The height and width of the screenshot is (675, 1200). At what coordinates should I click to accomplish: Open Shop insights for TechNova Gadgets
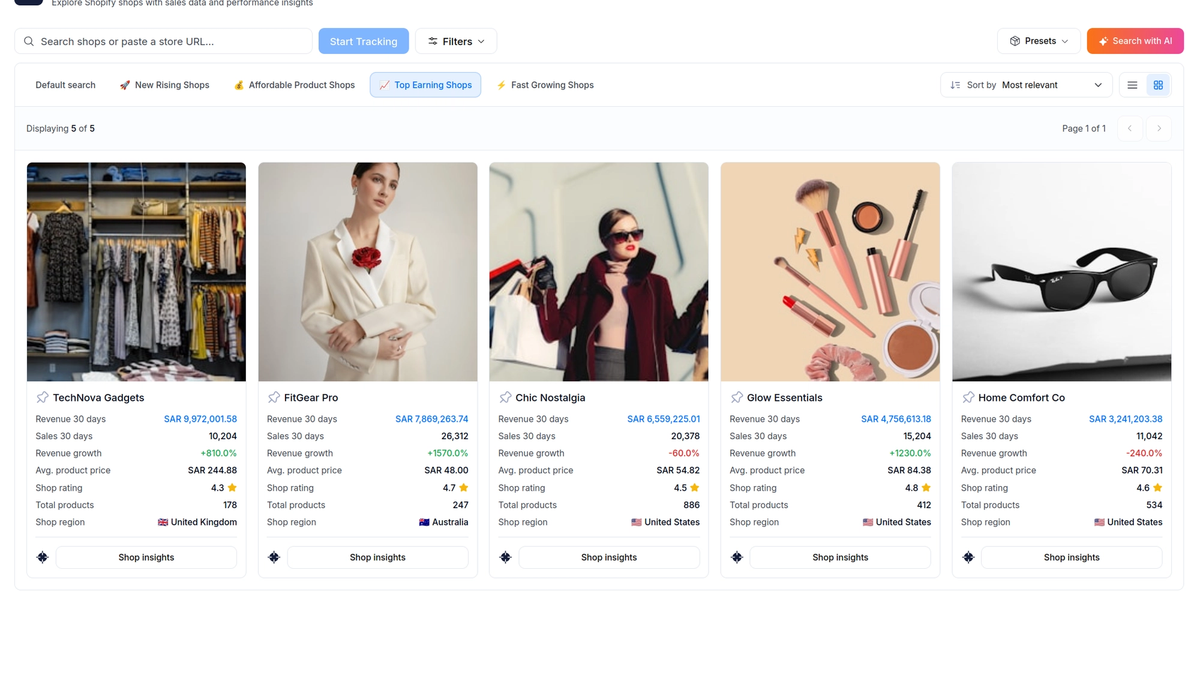pyautogui.click(x=146, y=557)
